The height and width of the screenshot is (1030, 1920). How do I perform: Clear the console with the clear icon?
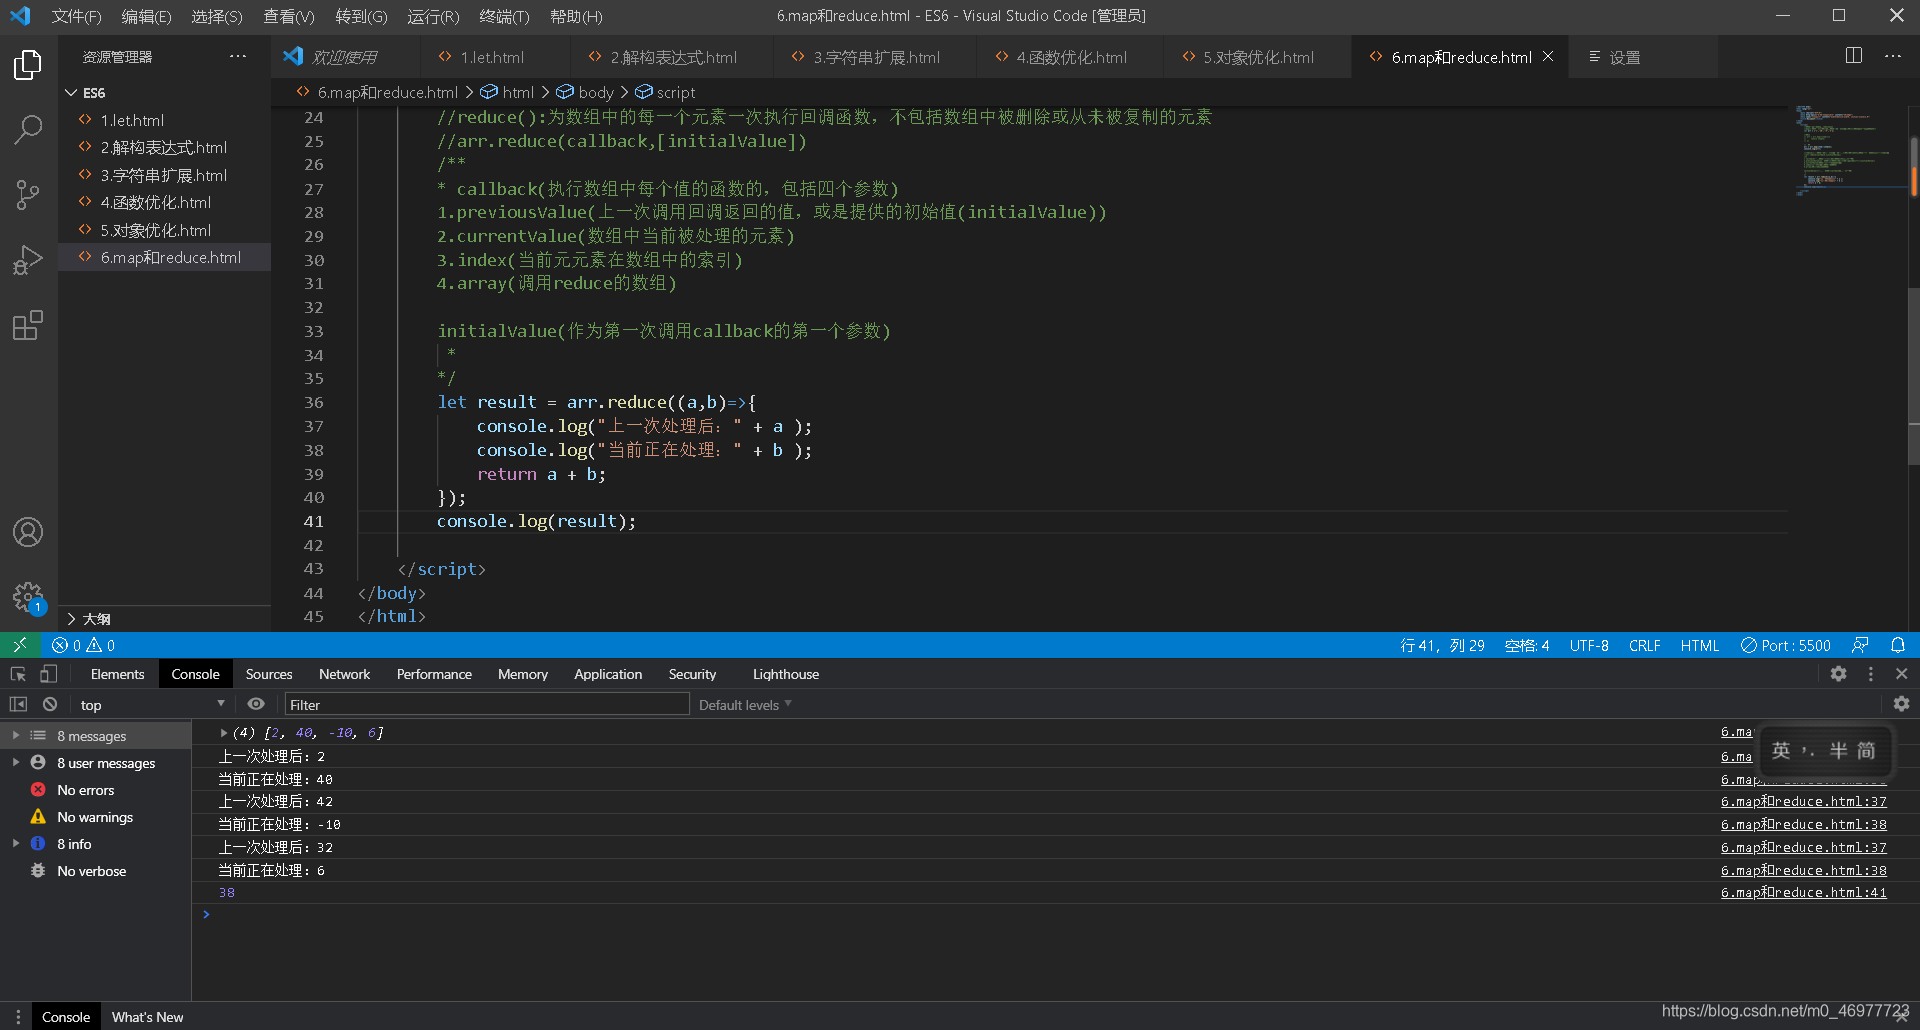[x=50, y=704]
